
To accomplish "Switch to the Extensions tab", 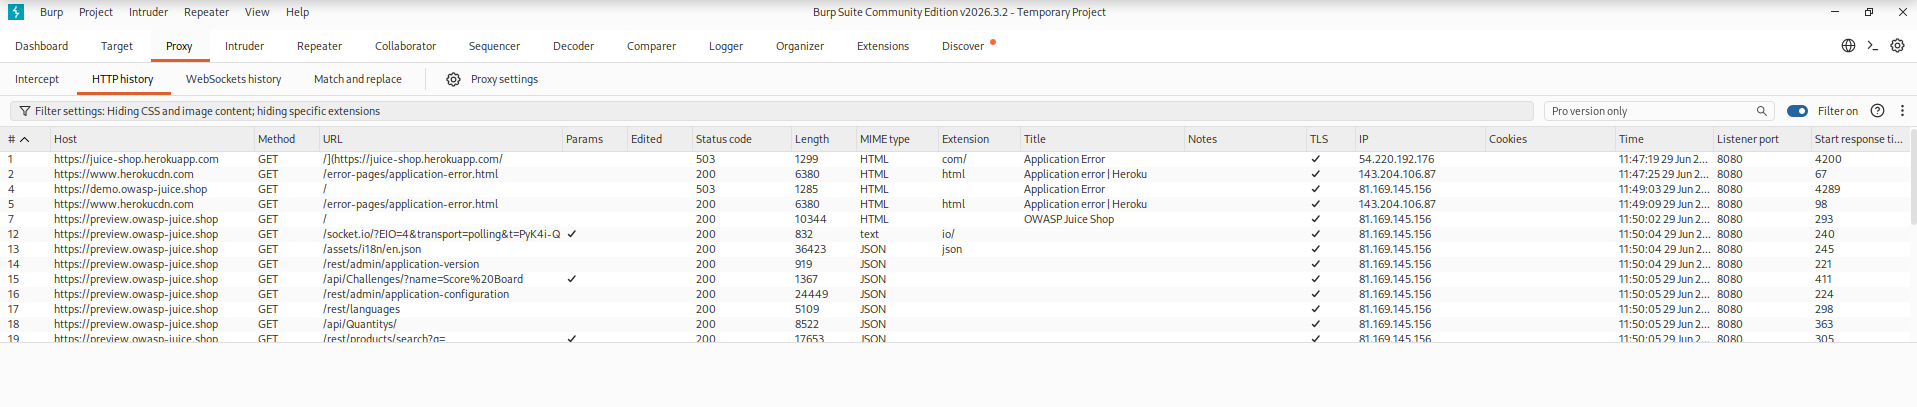I will [883, 46].
